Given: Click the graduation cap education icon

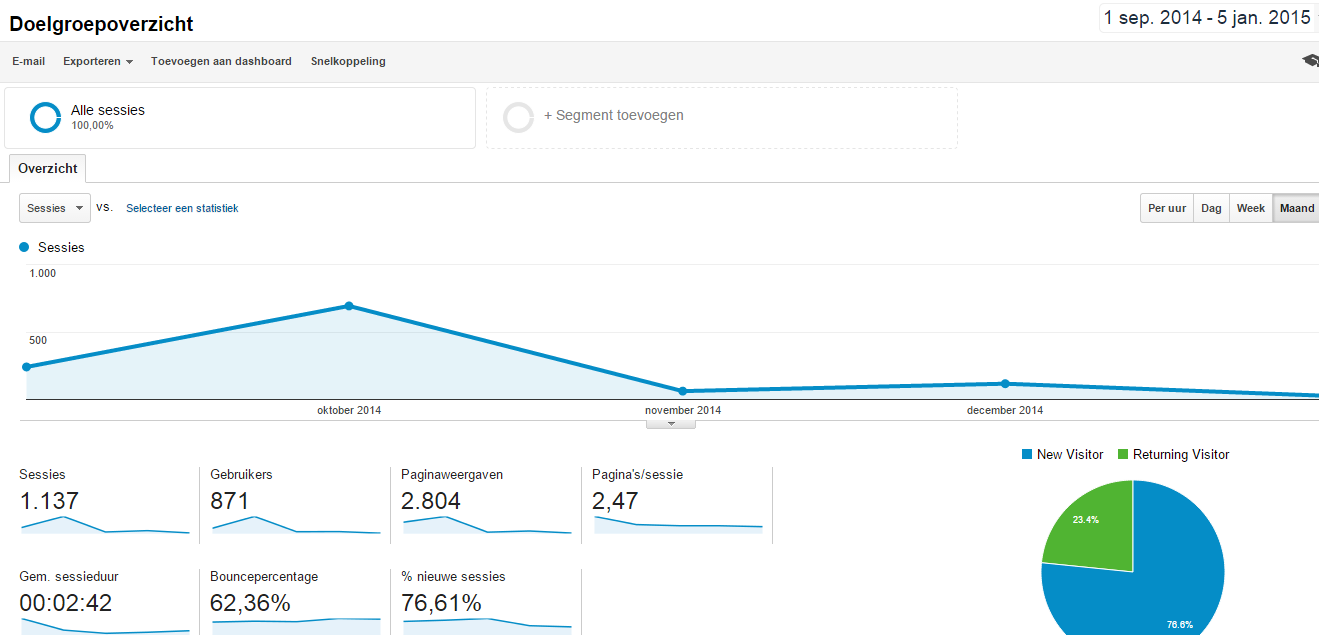Looking at the screenshot, I should click(x=1310, y=61).
